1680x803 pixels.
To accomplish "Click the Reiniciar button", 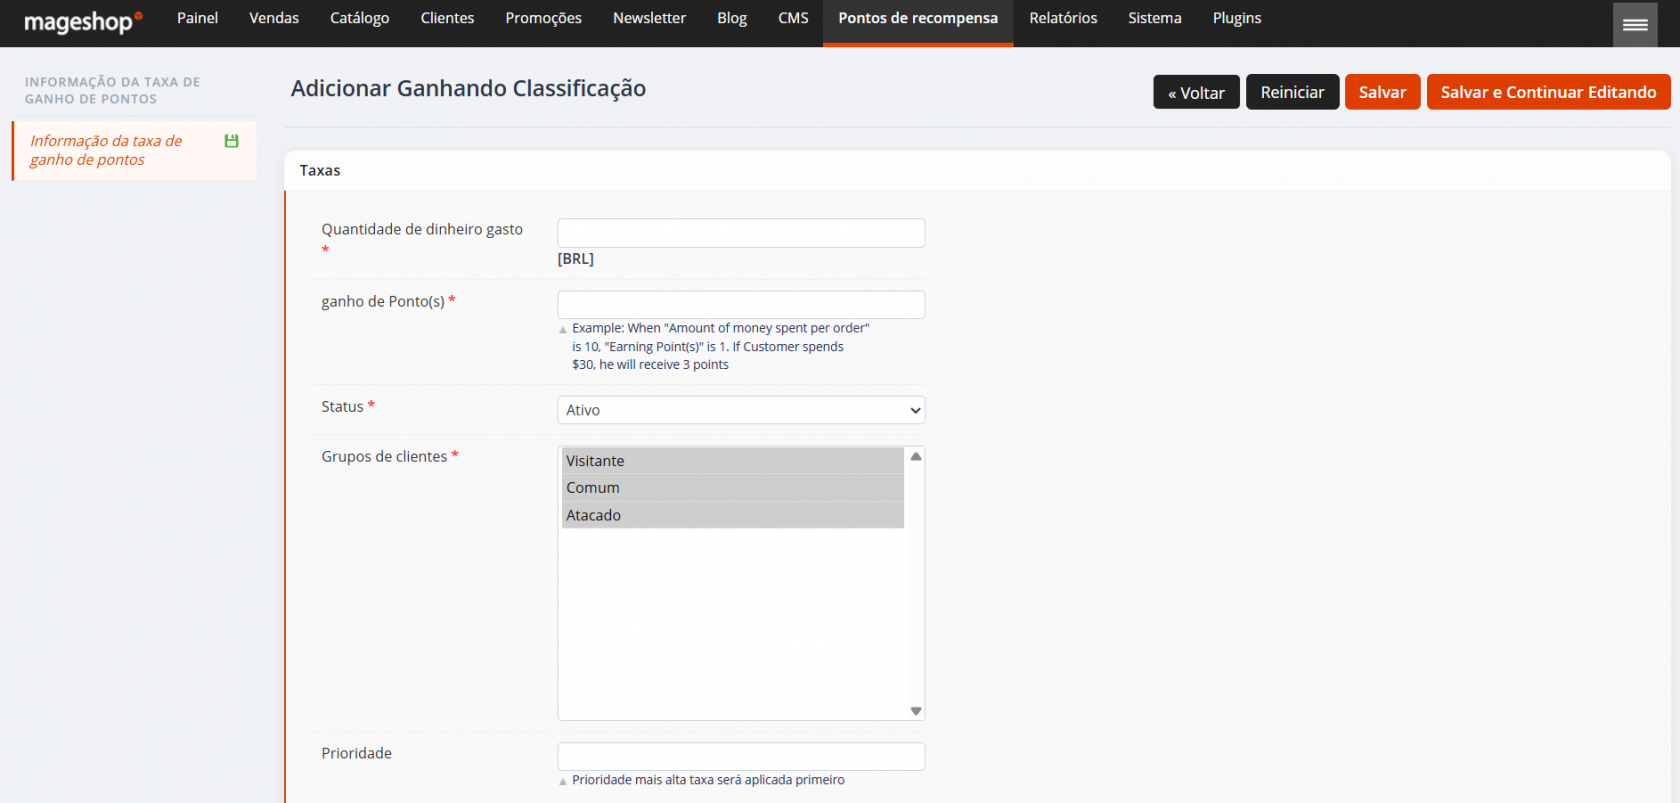I will pyautogui.click(x=1292, y=92).
